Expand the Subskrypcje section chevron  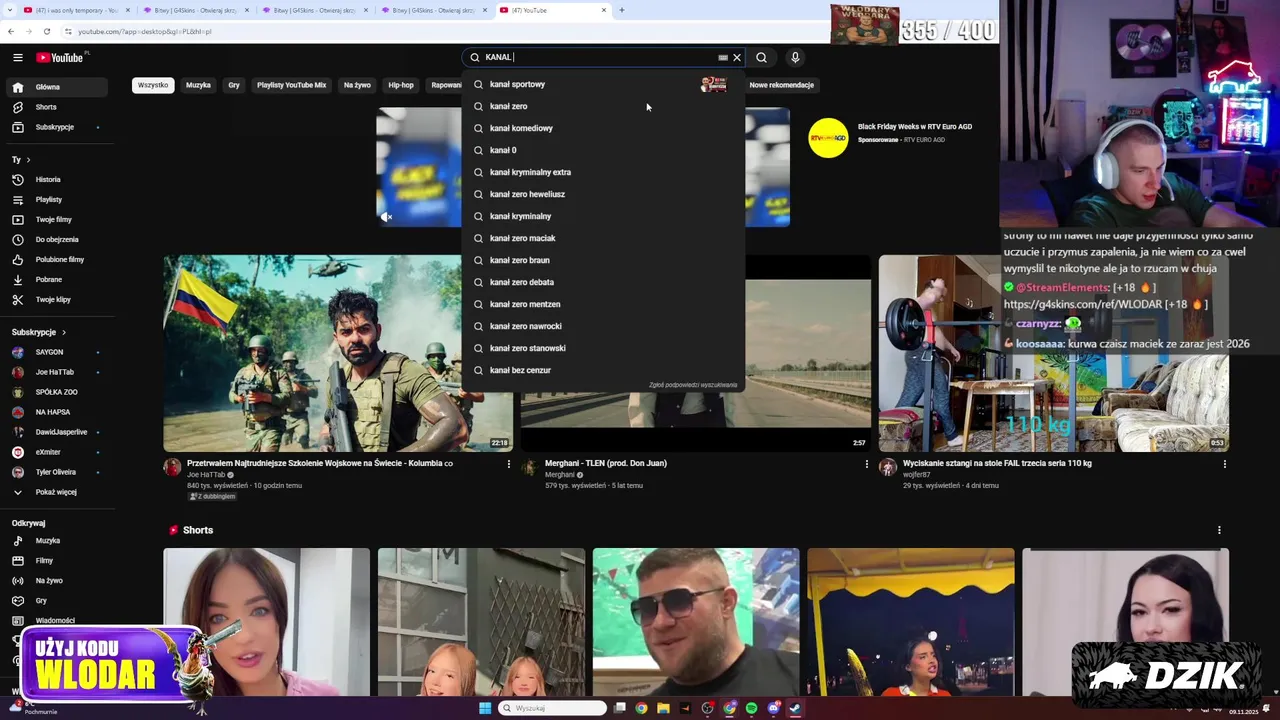(64, 332)
